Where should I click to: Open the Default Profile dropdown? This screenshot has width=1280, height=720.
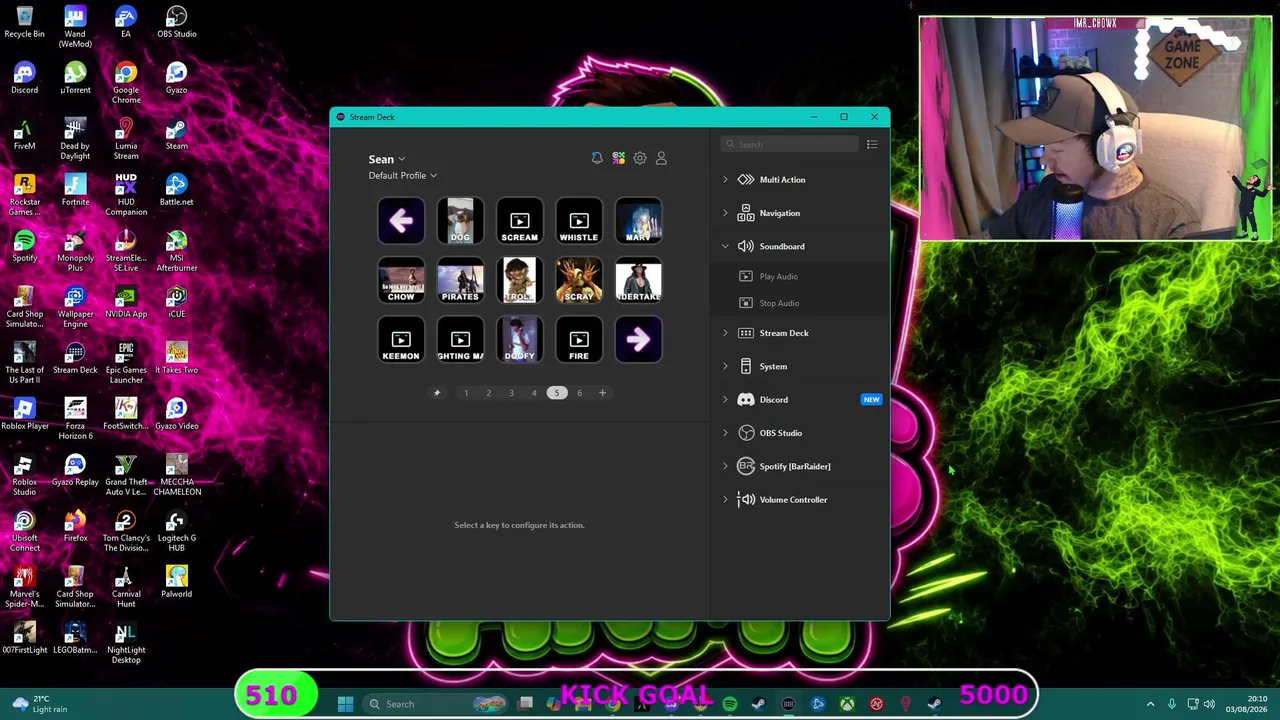pyautogui.click(x=402, y=176)
